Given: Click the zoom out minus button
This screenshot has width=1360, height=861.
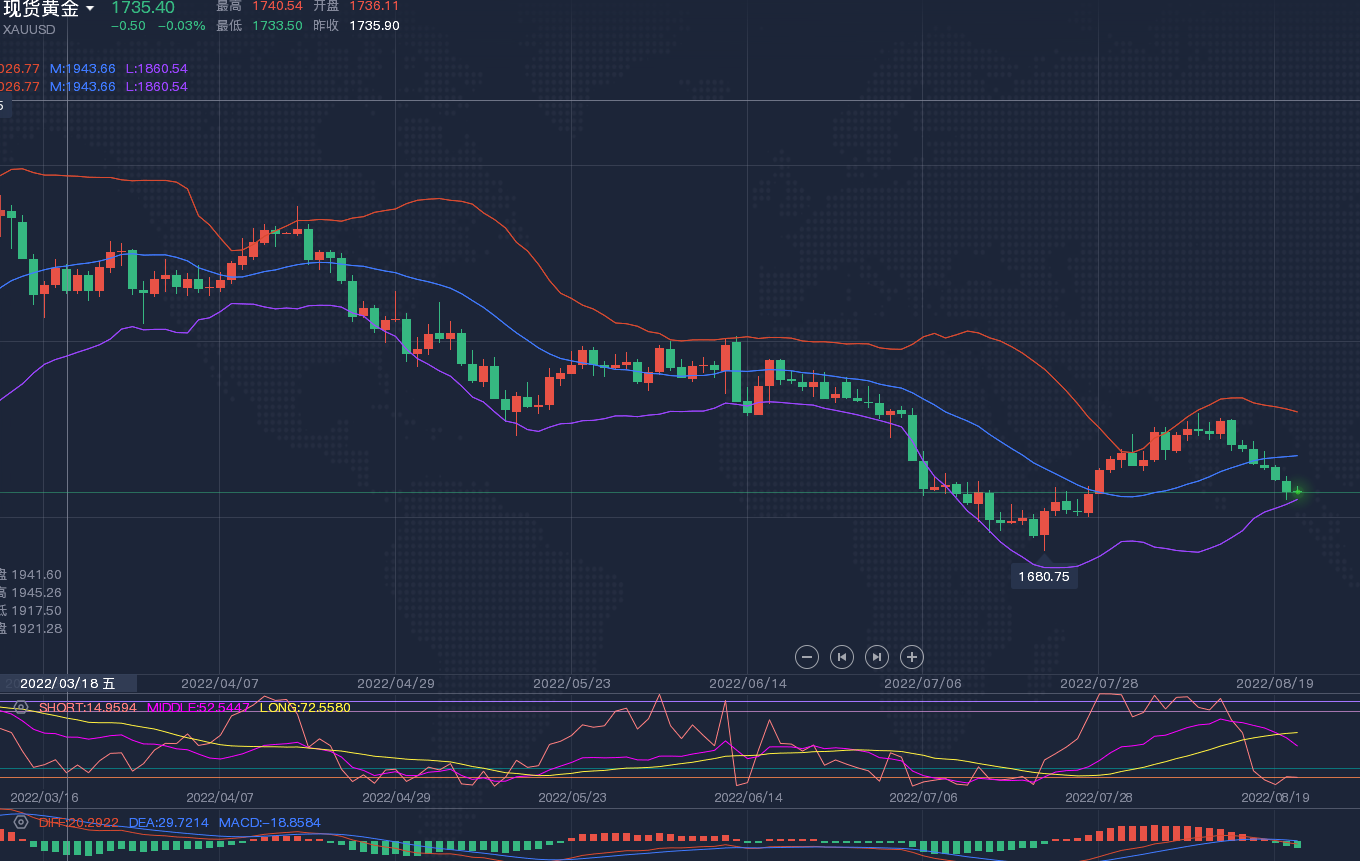Looking at the screenshot, I should pos(807,657).
